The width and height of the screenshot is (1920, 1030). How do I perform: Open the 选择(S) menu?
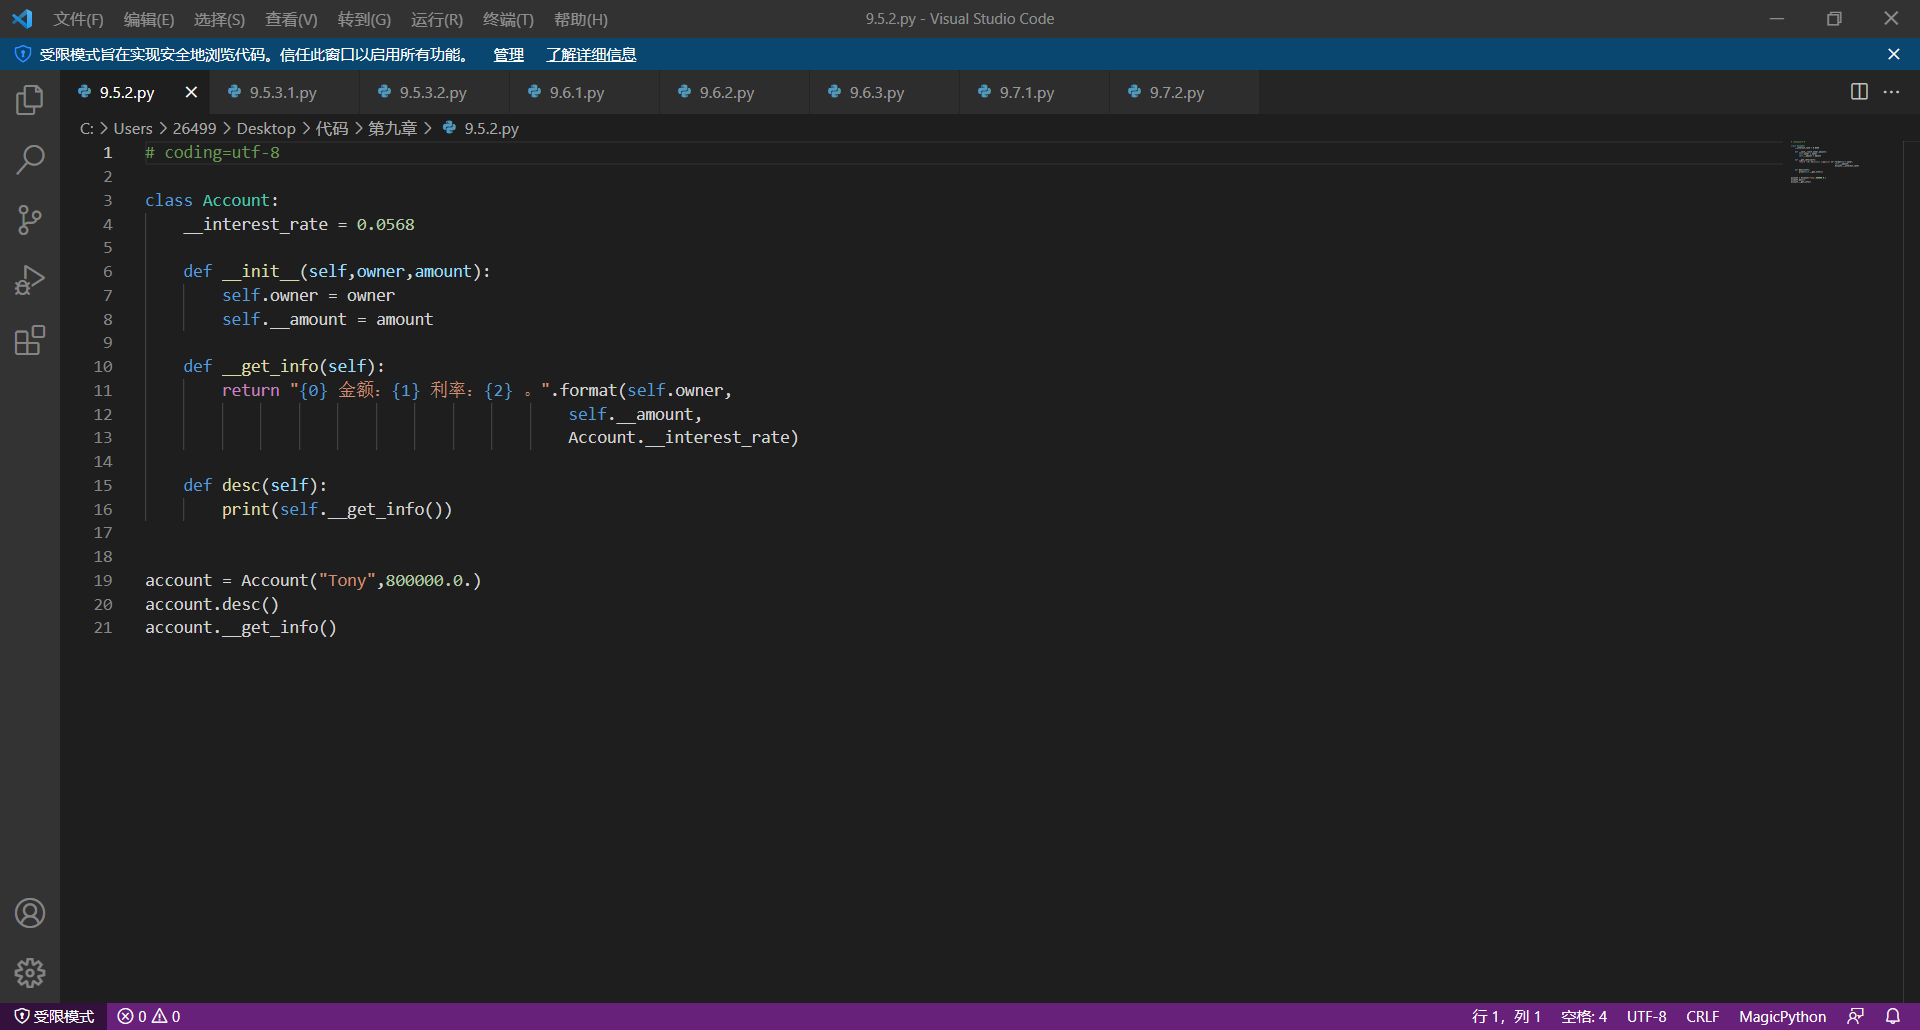(x=219, y=19)
